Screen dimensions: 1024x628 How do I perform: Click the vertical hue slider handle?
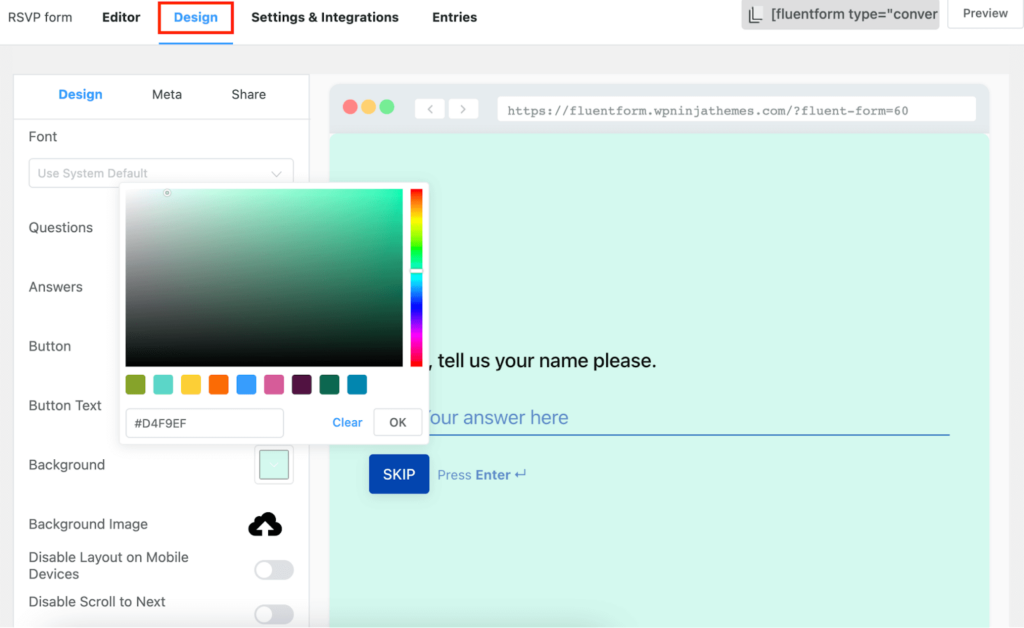[417, 273]
